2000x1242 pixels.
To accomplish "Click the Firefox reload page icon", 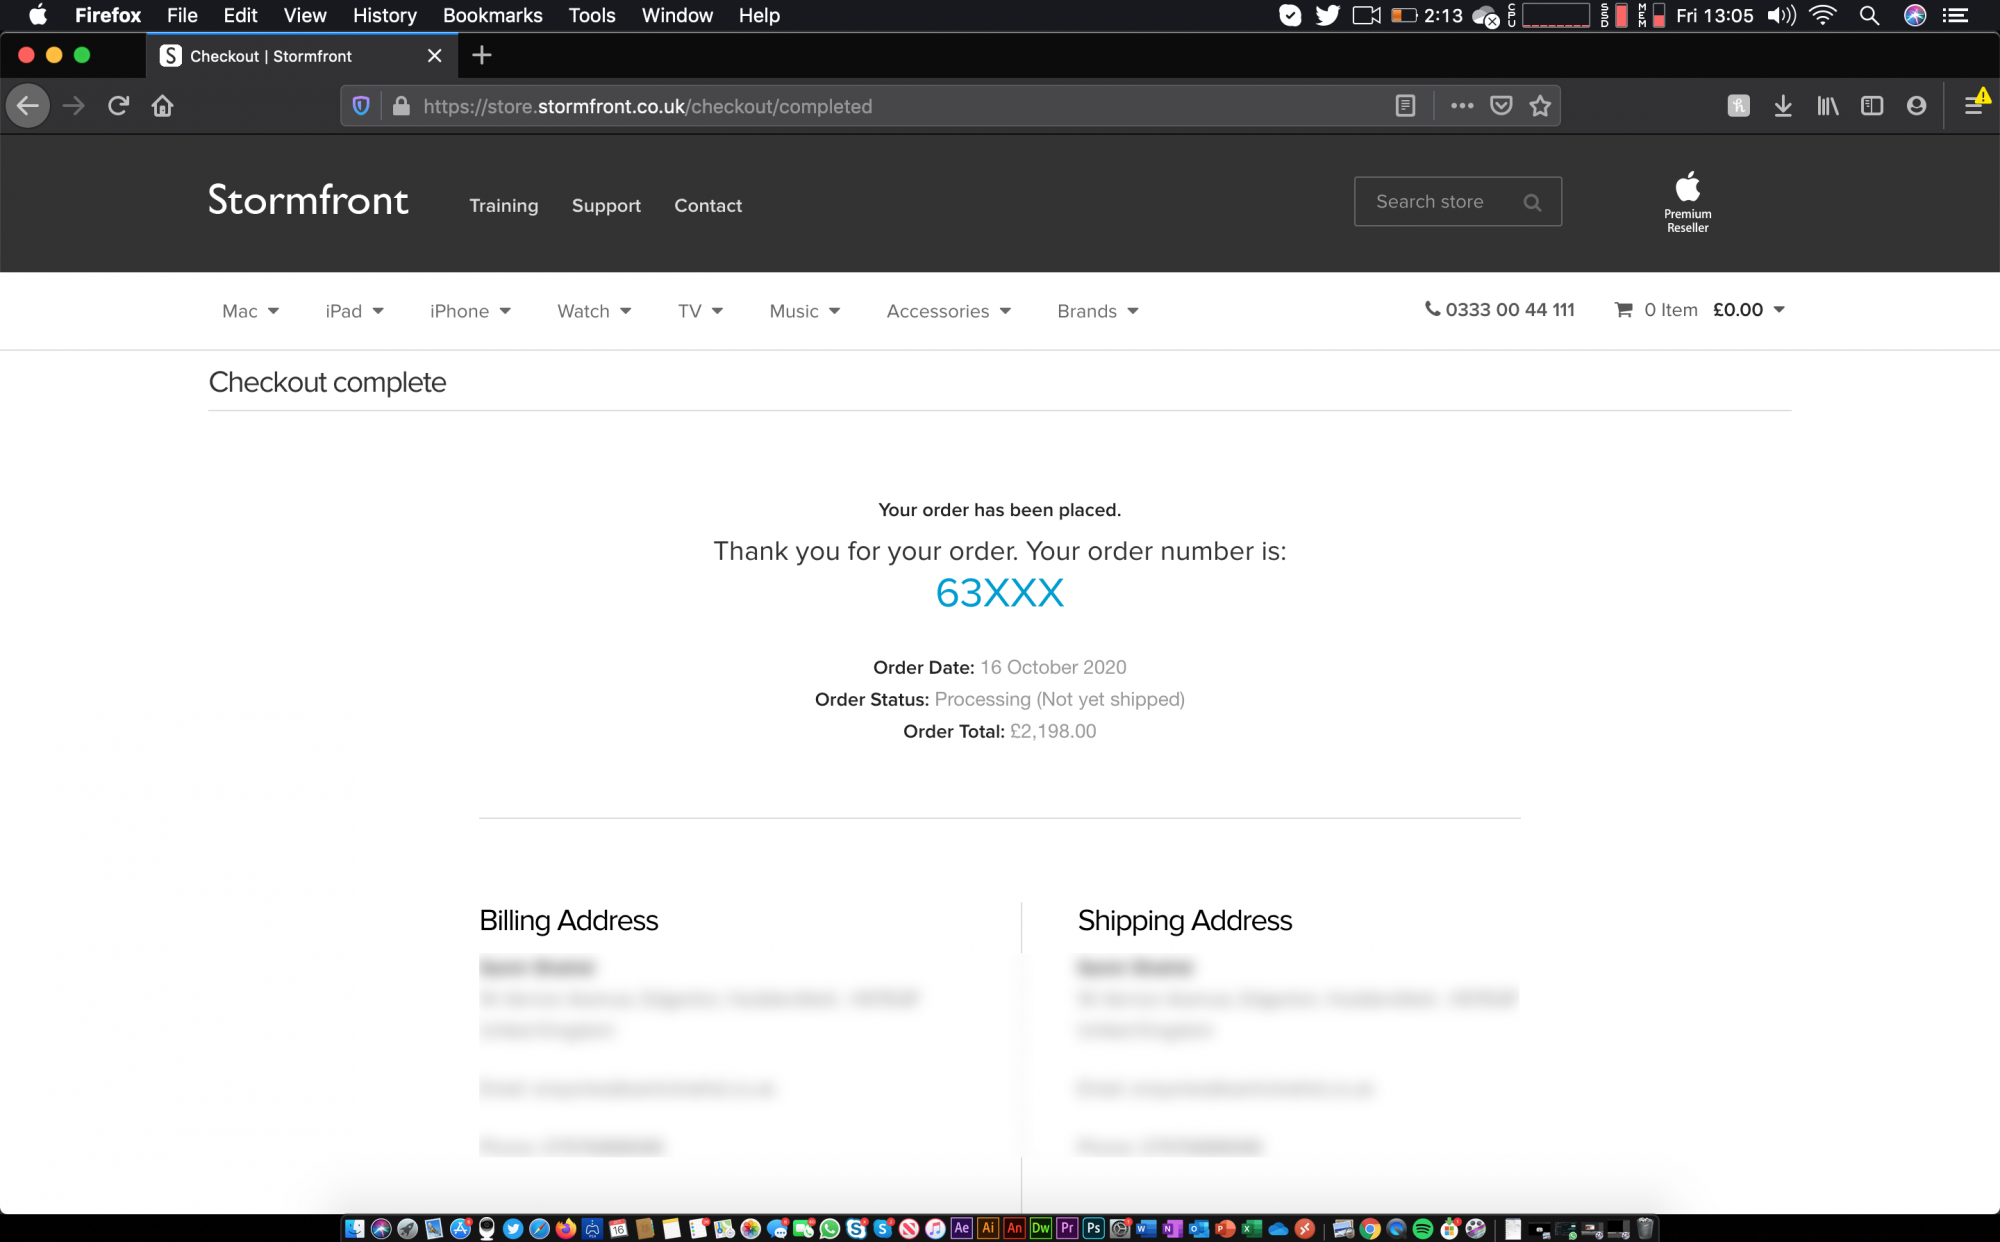I will tap(118, 106).
